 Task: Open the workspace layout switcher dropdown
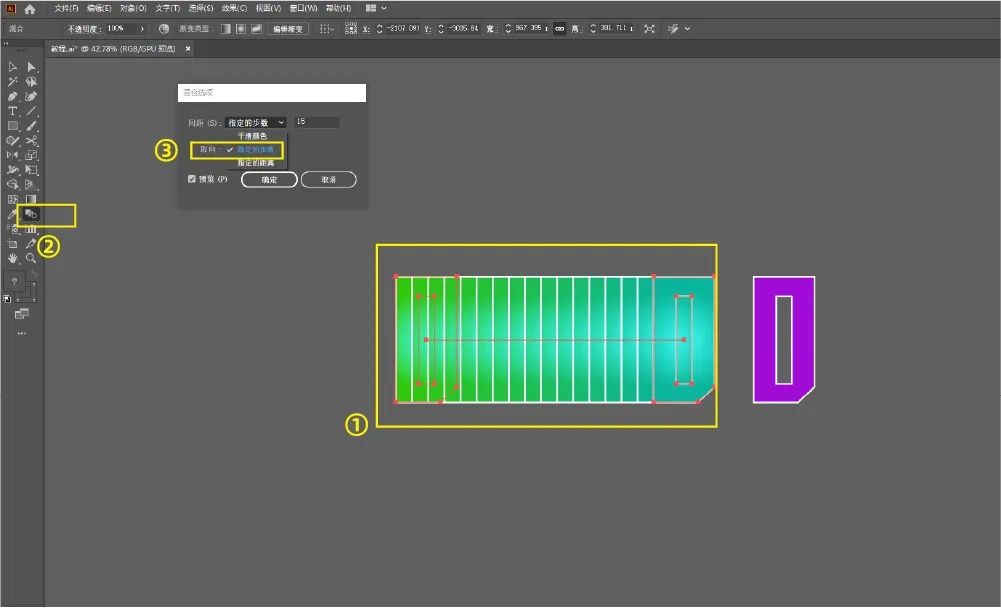[376, 8]
